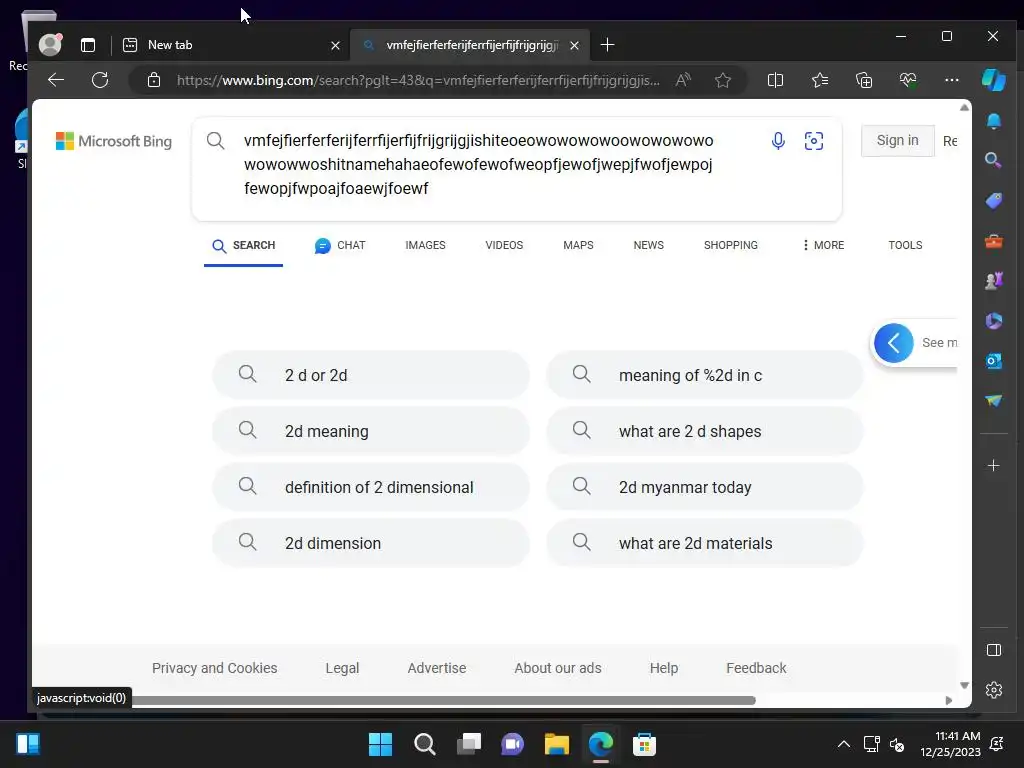The height and width of the screenshot is (768, 1024).
Task: Click the Edge profile avatar icon
Action: click(50, 44)
